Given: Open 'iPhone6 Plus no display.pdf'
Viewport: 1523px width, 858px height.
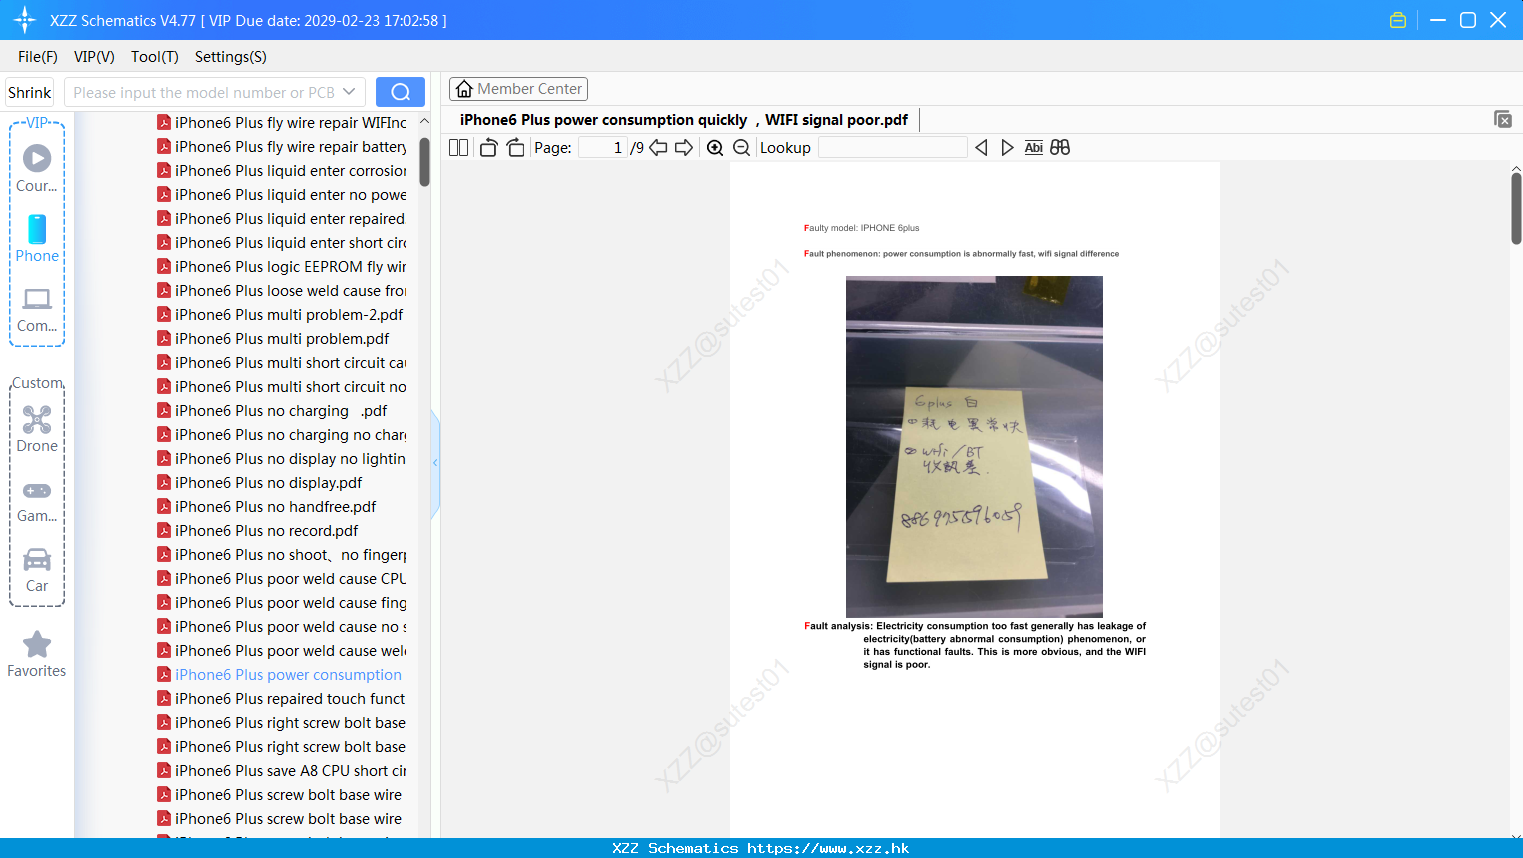Looking at the screenshot, I should [260, 483].
